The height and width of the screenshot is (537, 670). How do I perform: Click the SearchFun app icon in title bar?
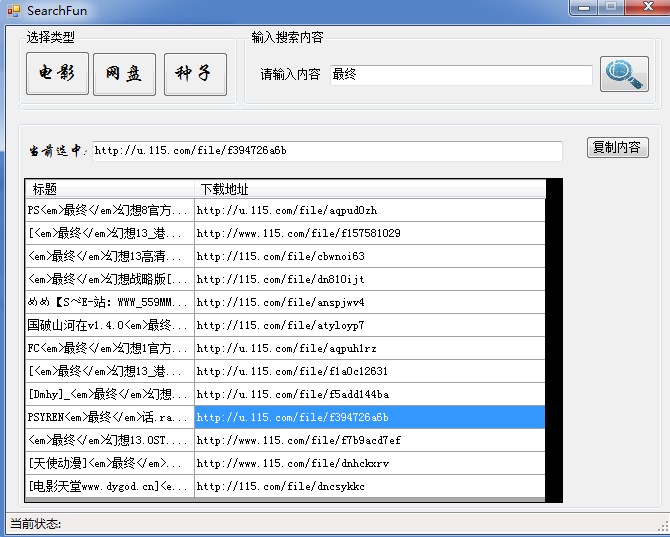14,10
